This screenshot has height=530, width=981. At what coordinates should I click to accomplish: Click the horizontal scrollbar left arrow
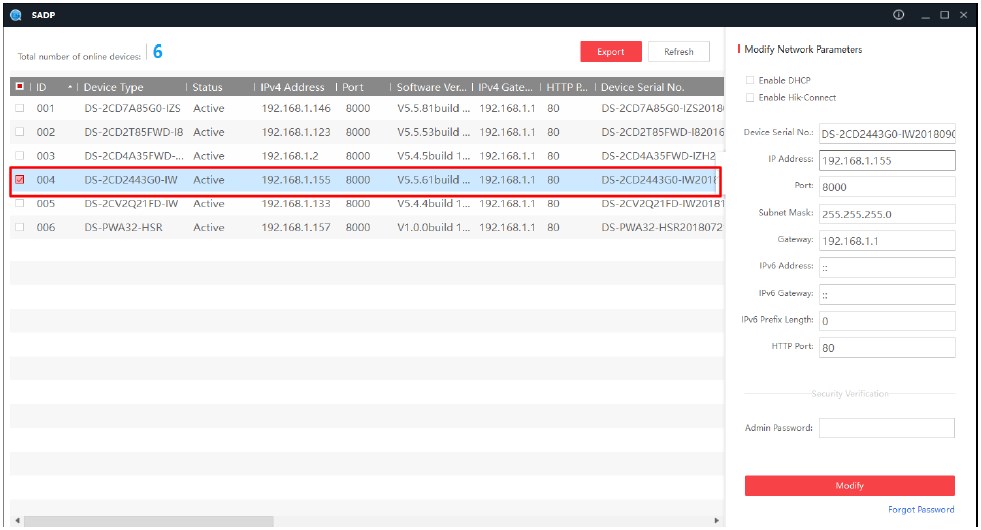tap(17, 521)
